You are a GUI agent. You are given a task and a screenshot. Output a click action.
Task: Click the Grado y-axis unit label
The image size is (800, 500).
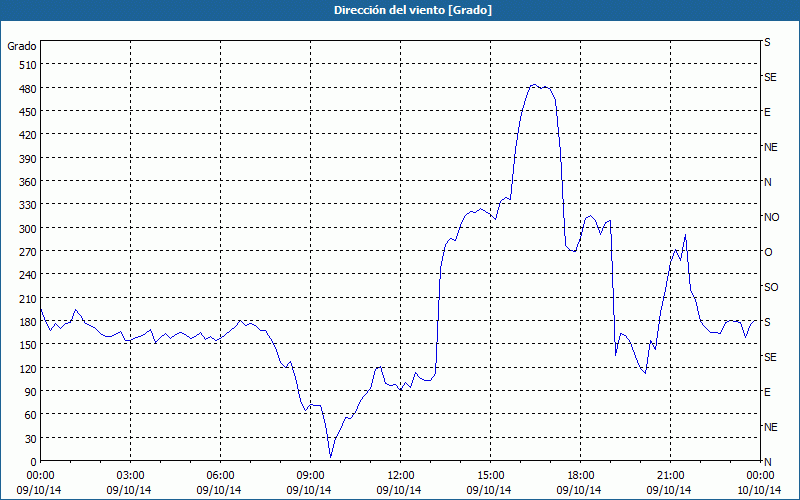(22, 46)
